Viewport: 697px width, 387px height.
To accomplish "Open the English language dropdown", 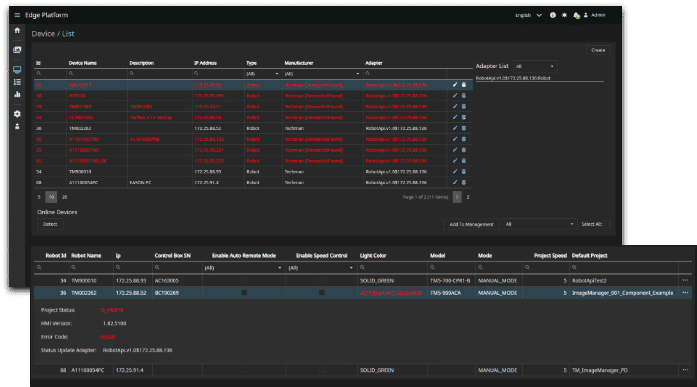I will click(x=528, y=15).
